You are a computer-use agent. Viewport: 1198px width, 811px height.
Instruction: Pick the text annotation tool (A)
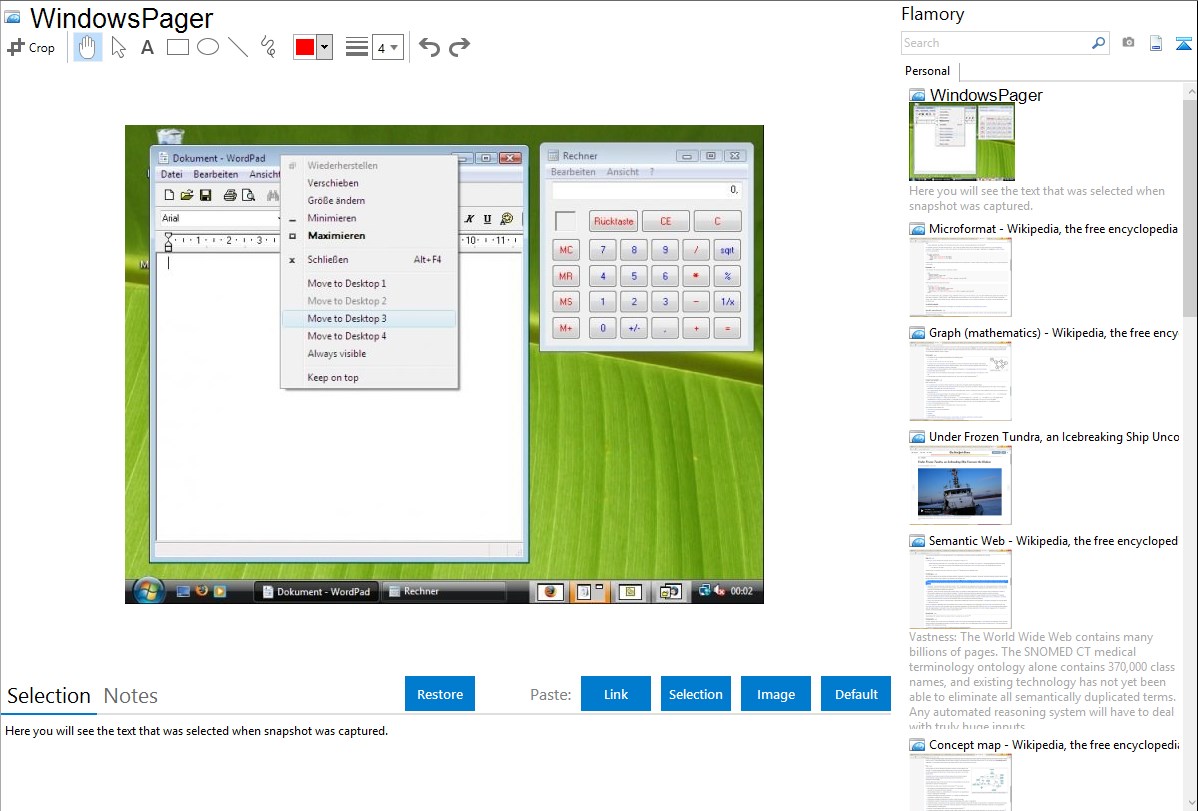coord(147,47)
